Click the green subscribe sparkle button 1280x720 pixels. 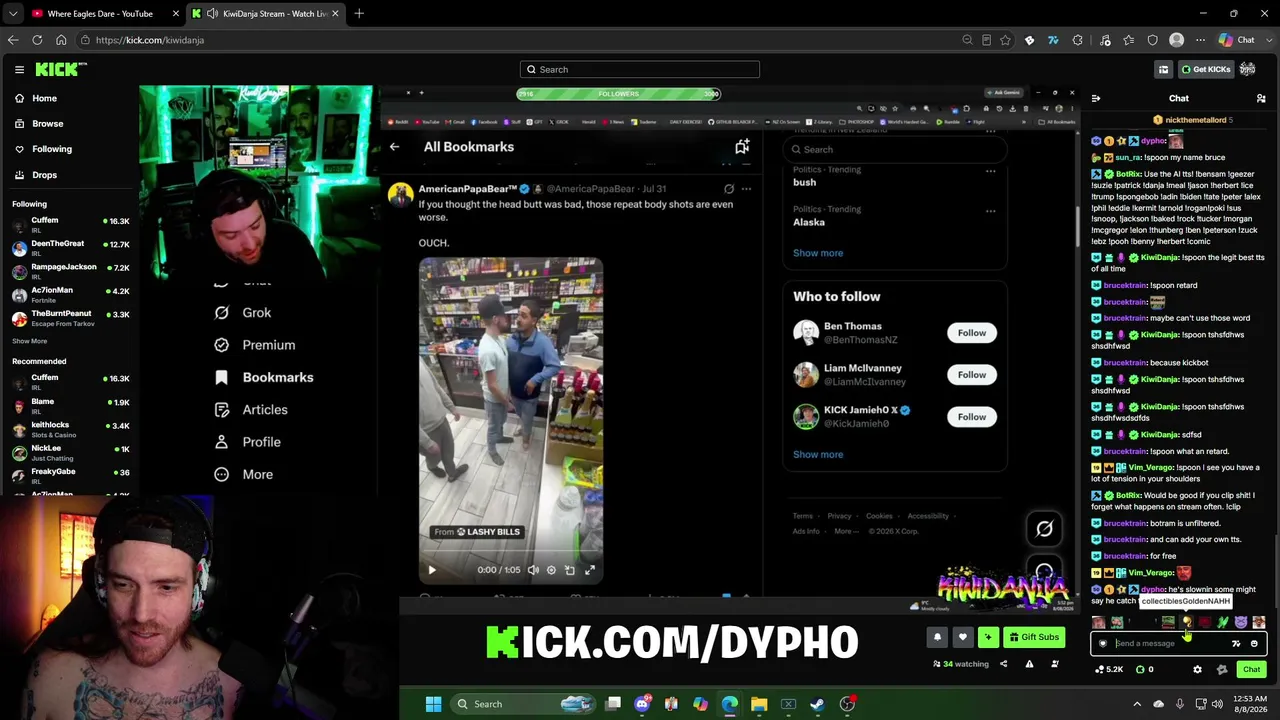click(x=988, y=637)
